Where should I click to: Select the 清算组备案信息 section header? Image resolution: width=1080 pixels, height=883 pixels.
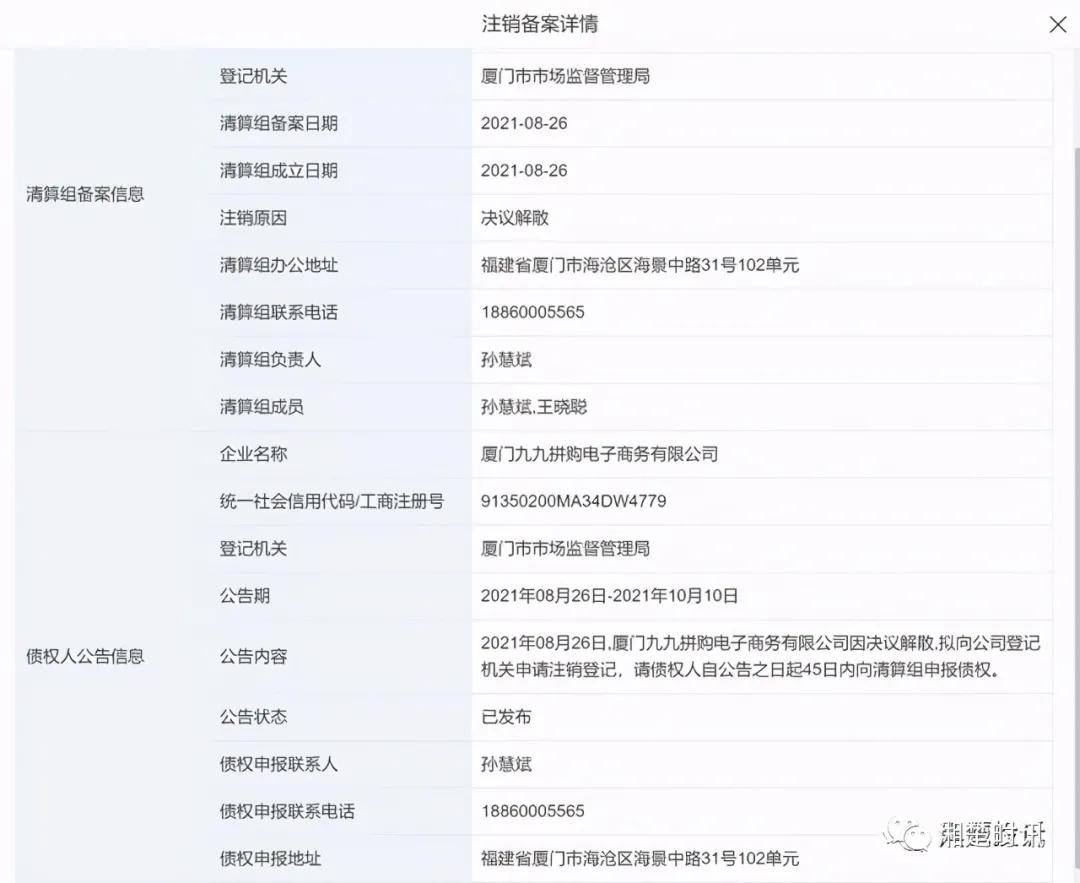click(85, 194)
